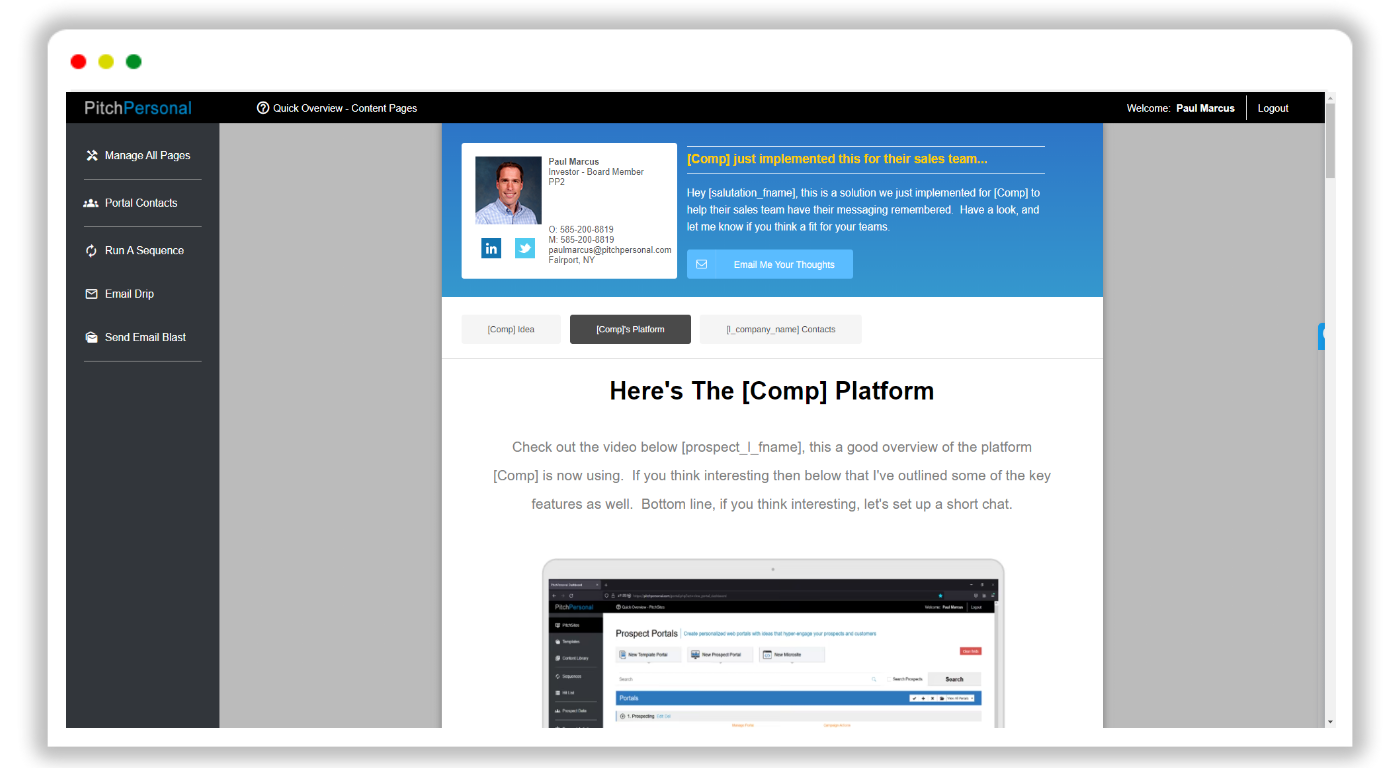Open Quick Overview - Content Pages link
1383x768 pixels.
tap(345, 108)
